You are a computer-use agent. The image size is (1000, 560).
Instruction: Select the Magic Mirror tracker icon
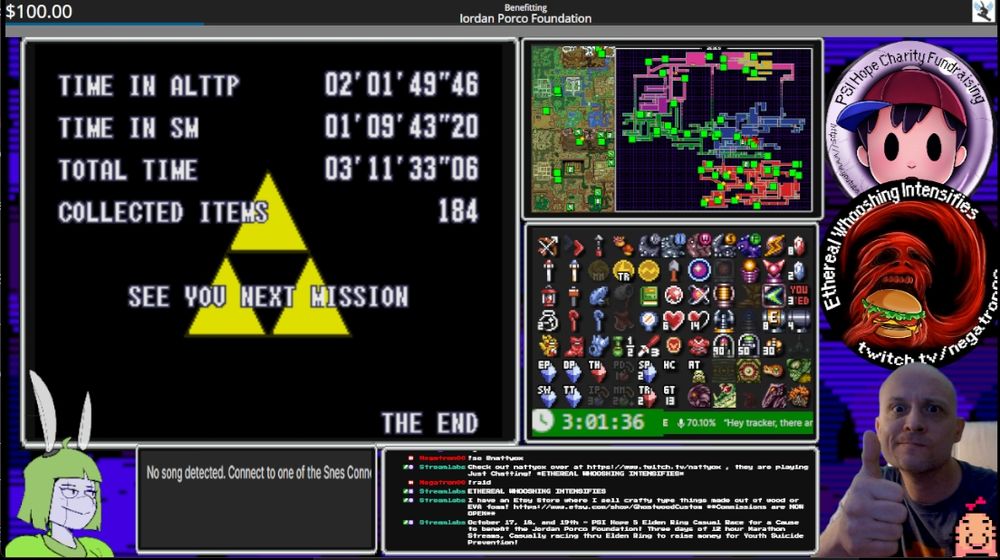[649, 321]
